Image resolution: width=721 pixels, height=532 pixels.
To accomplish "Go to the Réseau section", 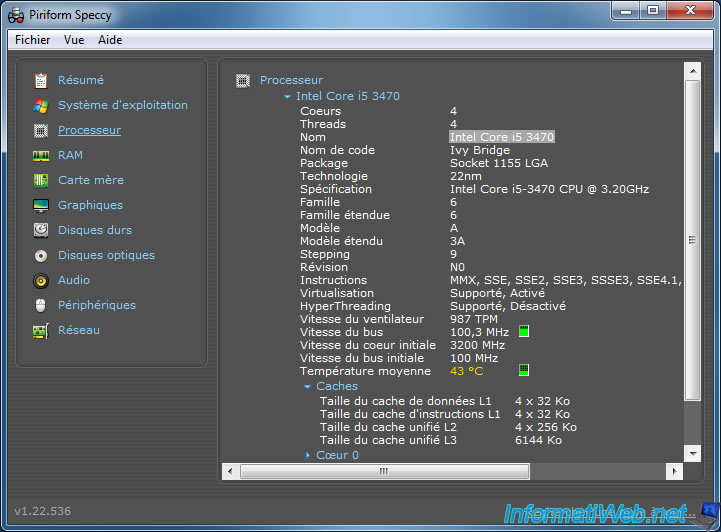I will [x=79, y=330].
